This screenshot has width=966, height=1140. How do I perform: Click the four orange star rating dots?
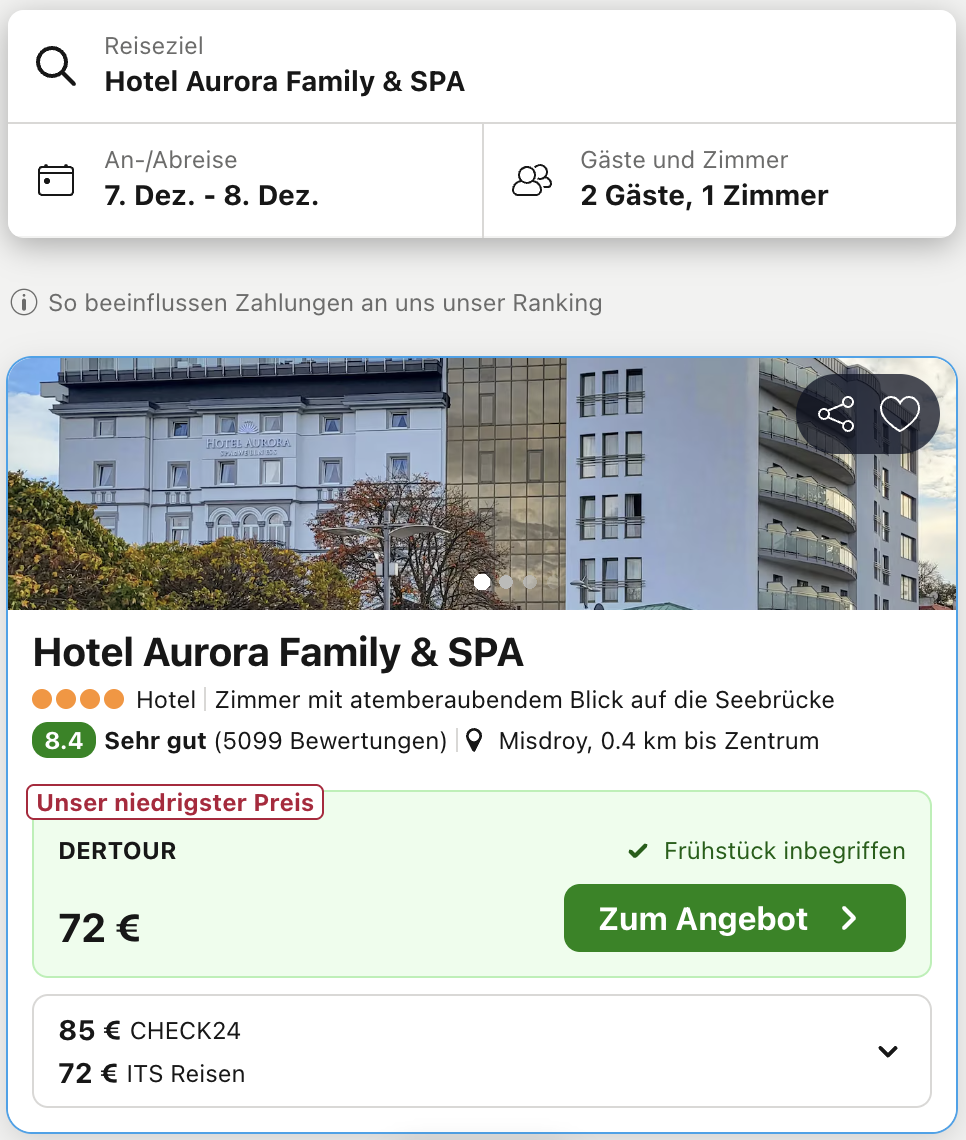[78, 699]
